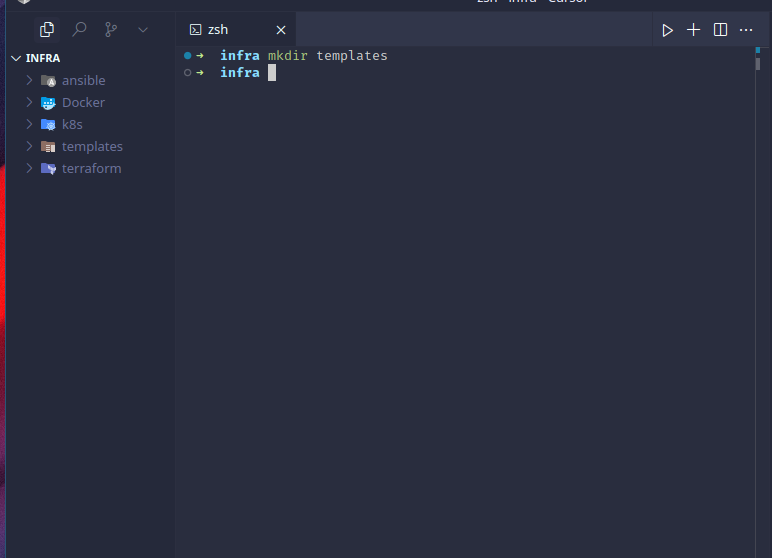Click the mkdir command status dot
The image size is (772, 558).
[x=188, y=56]
